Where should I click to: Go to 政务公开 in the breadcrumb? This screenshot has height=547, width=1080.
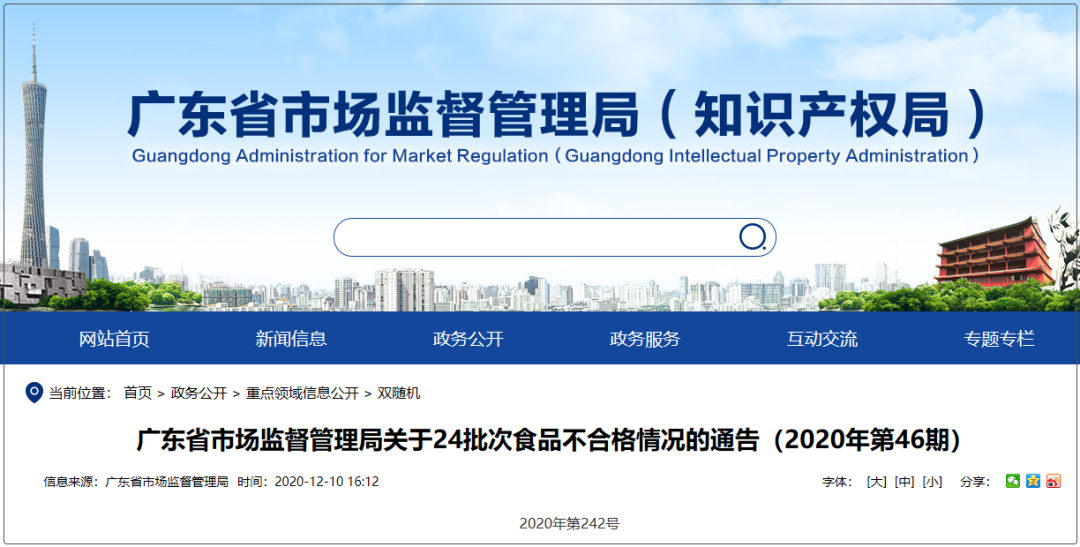pyautogui.click(x=199, y=393)
